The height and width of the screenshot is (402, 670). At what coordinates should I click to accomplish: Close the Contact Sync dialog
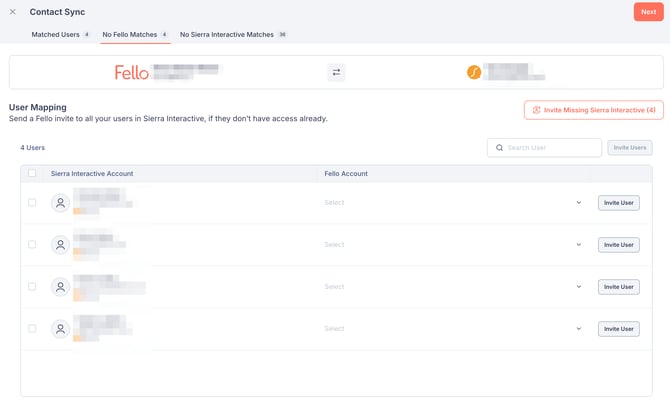point(13,12)
